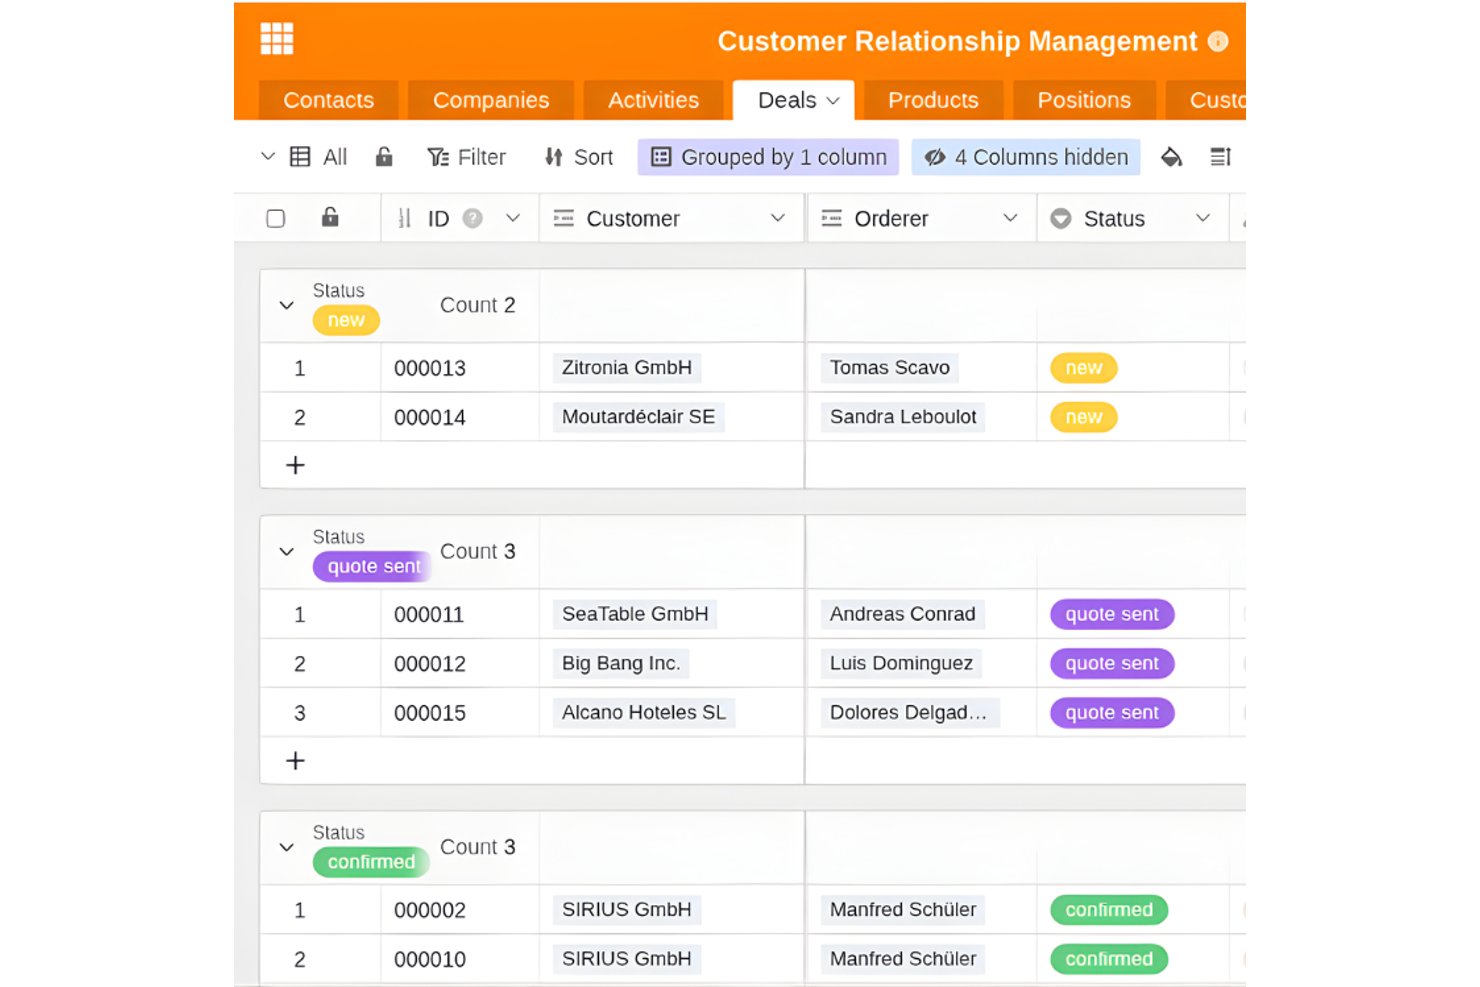Switch to the Contacts tab
Image resolution: width=1480 pixels, height=987 pixels.
point(328,100)
